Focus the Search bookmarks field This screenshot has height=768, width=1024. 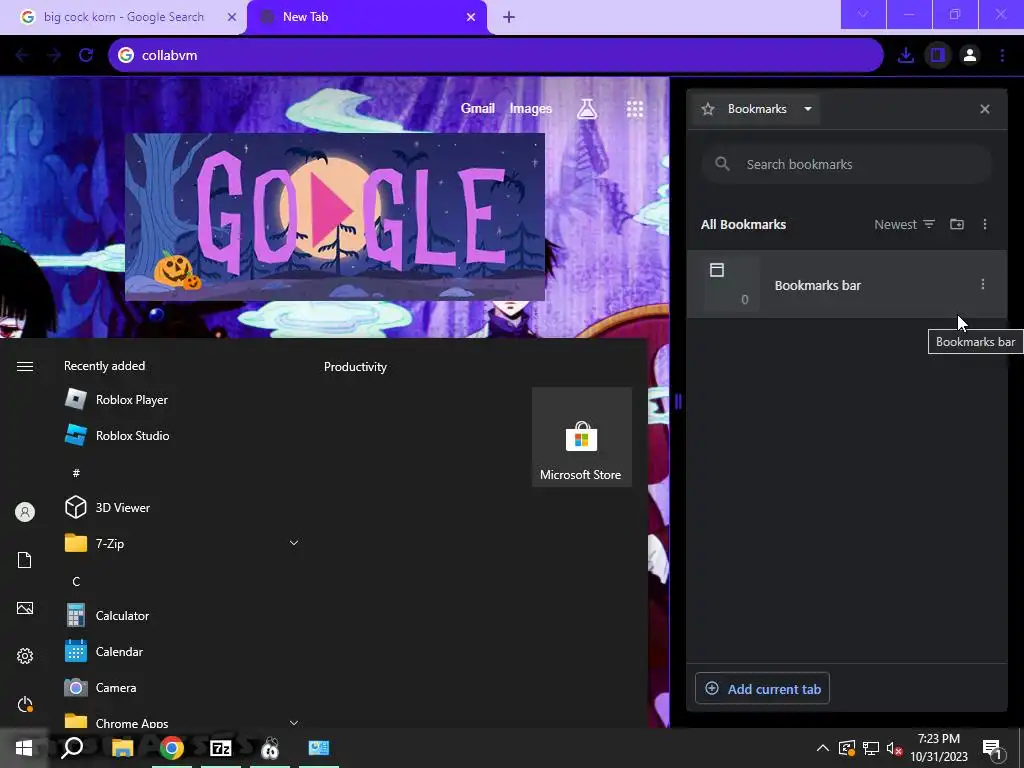846,165
